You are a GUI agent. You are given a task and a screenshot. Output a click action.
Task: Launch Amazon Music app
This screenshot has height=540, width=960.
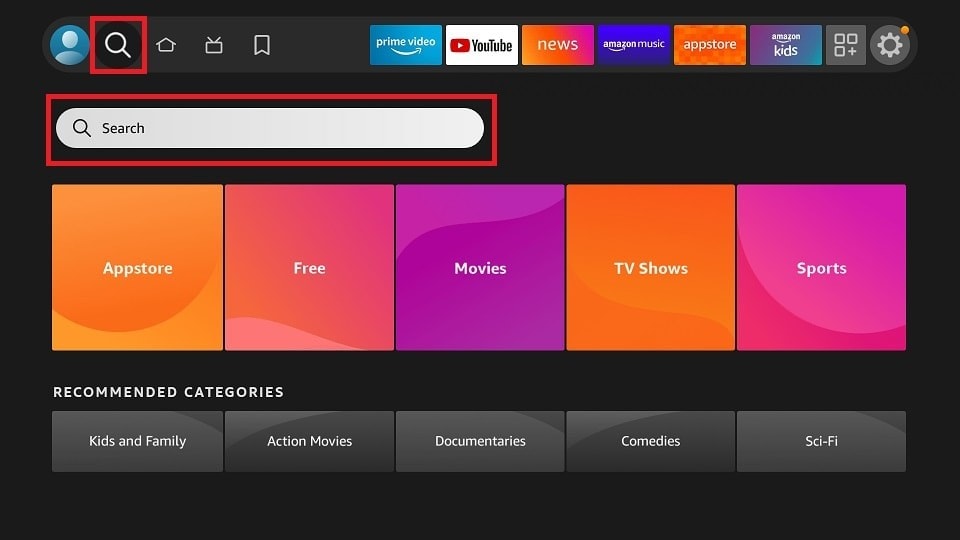[634, 45]
